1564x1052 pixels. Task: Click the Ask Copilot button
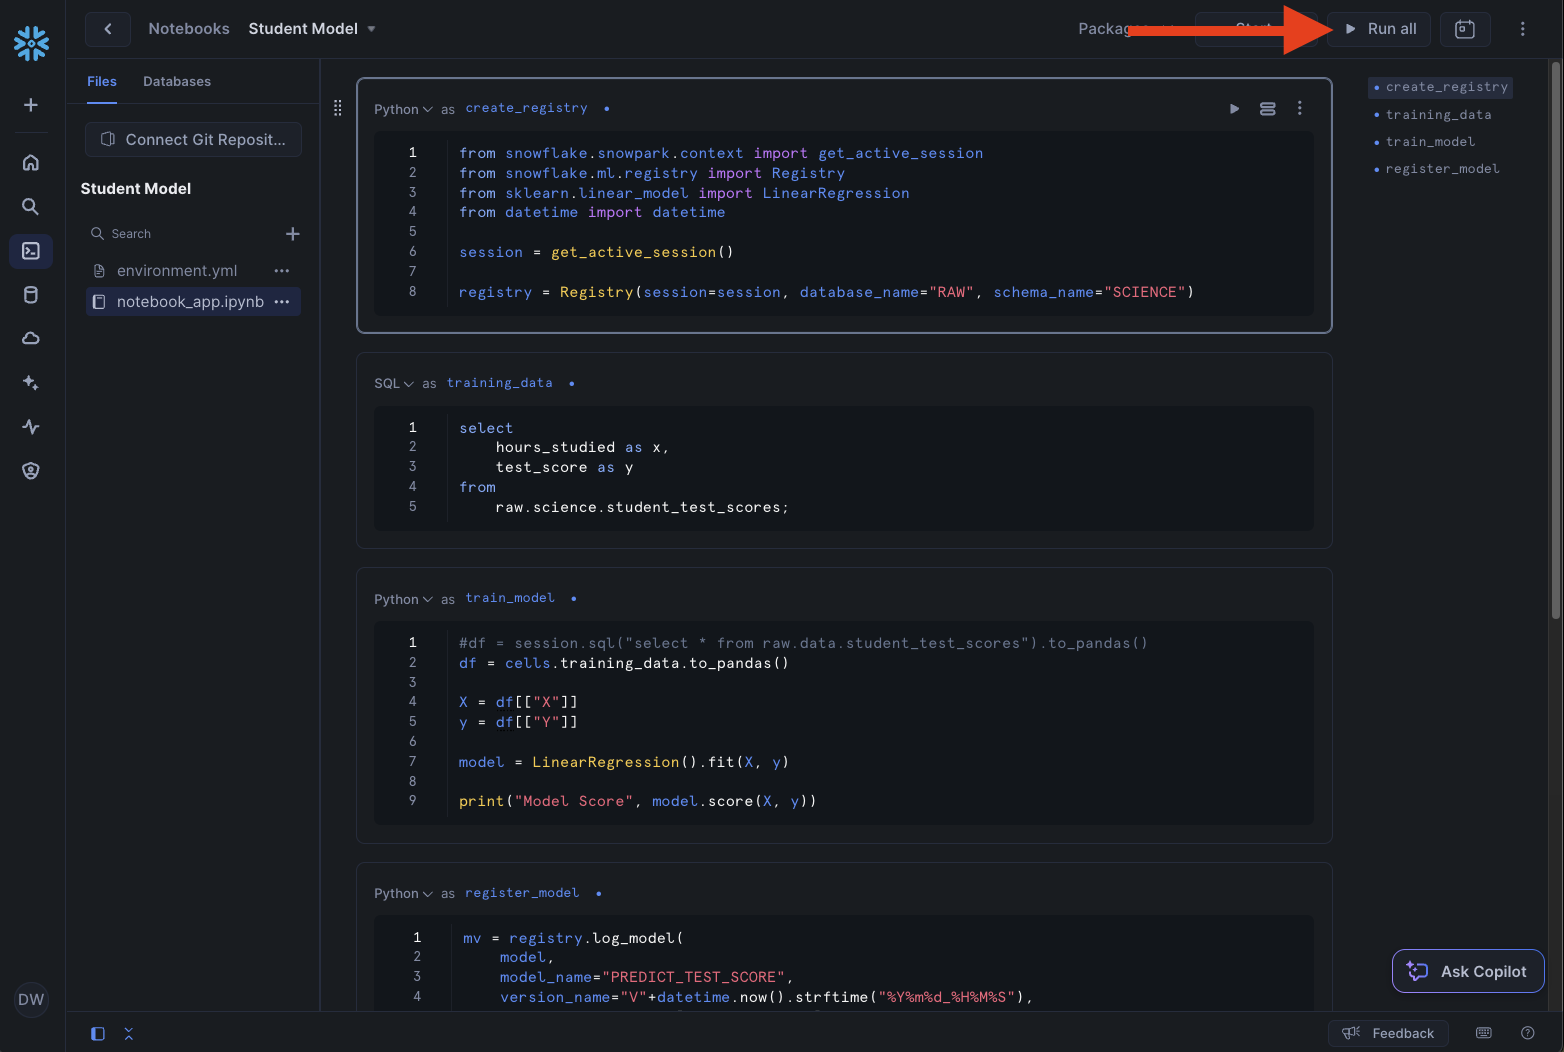click(x=1468, y=971)
